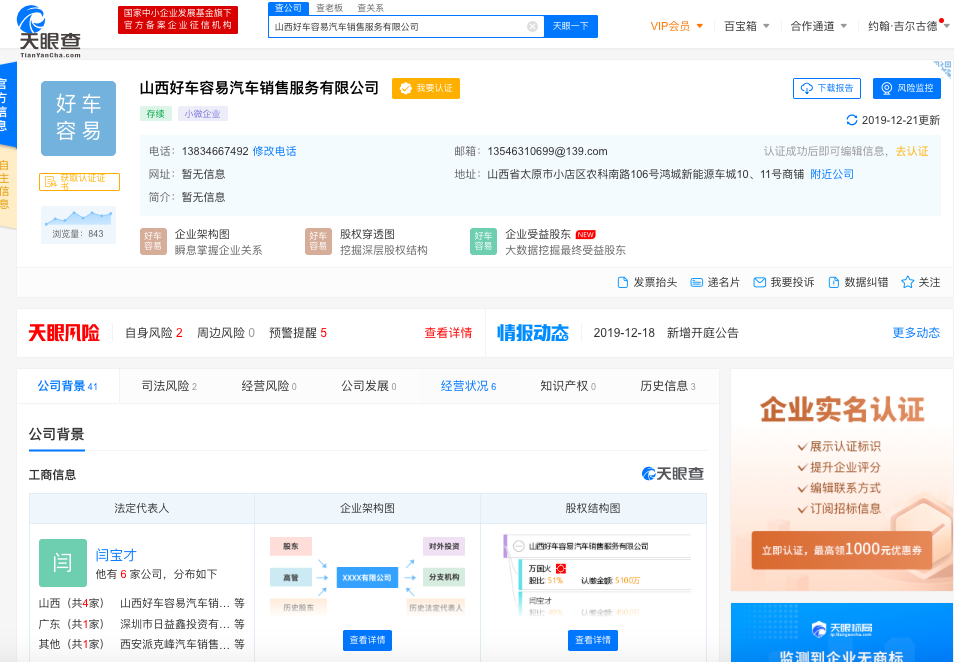Click the data correction (数据纠错) icon
This screenshot has height=662, width=954.
point(834,283)
